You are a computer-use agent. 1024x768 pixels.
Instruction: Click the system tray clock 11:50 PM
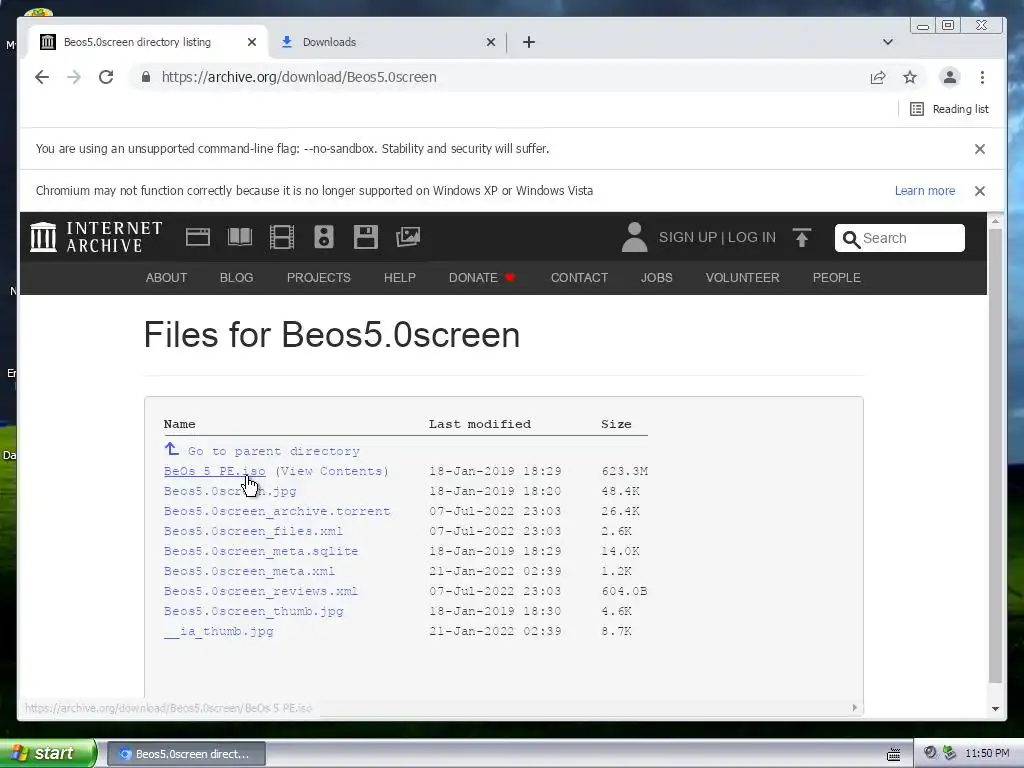[987, 754]
